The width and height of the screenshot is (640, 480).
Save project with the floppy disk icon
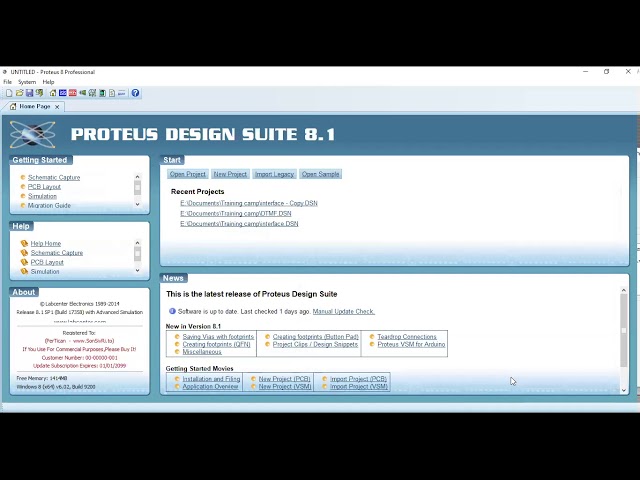coord(29,93)
